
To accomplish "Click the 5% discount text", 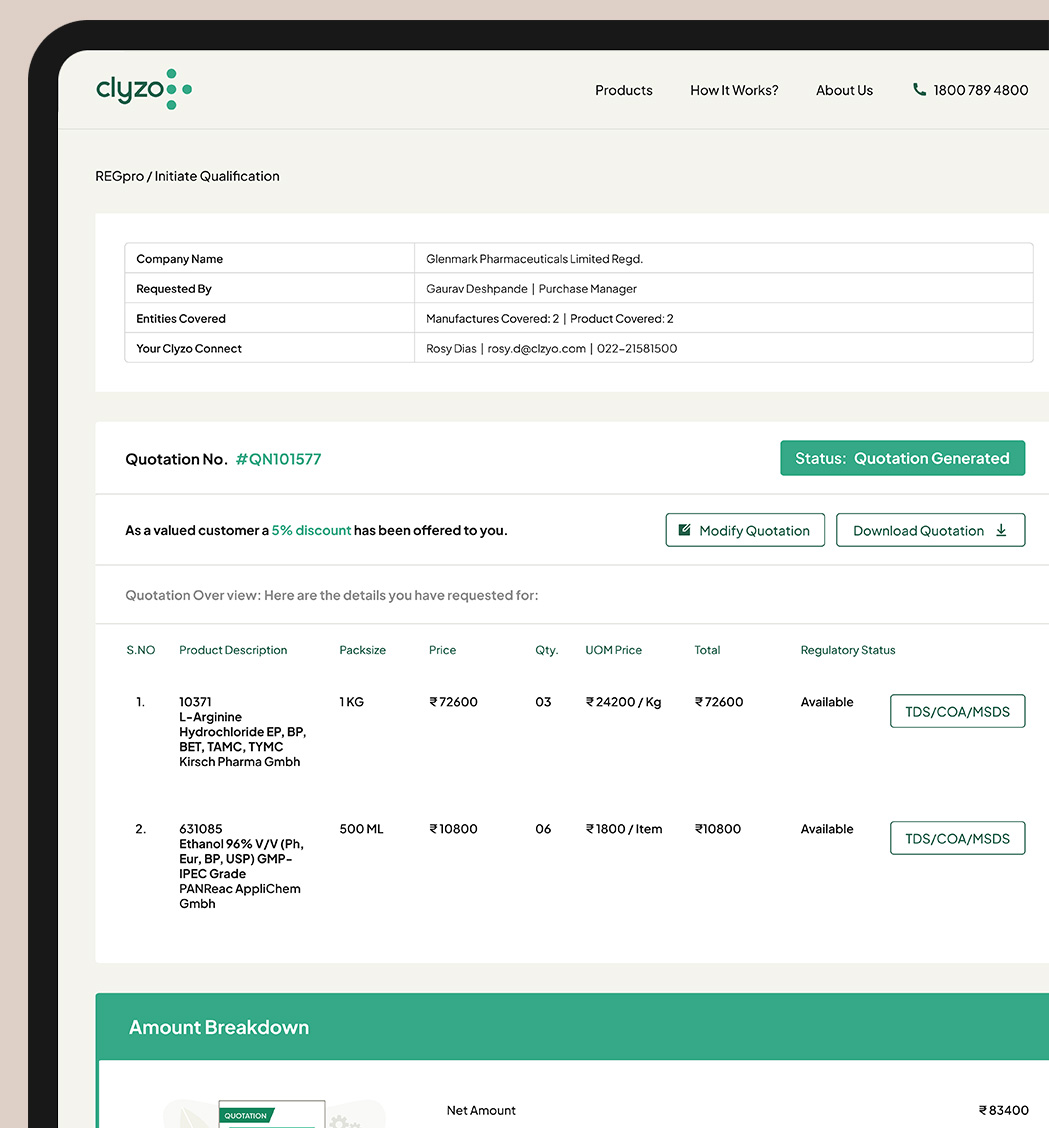I will 311,530.
